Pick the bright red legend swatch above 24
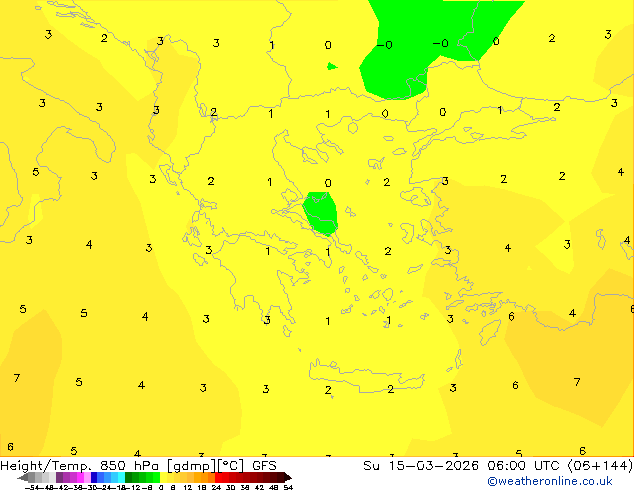Screen dimensions: 634x490 pos(219,478)
